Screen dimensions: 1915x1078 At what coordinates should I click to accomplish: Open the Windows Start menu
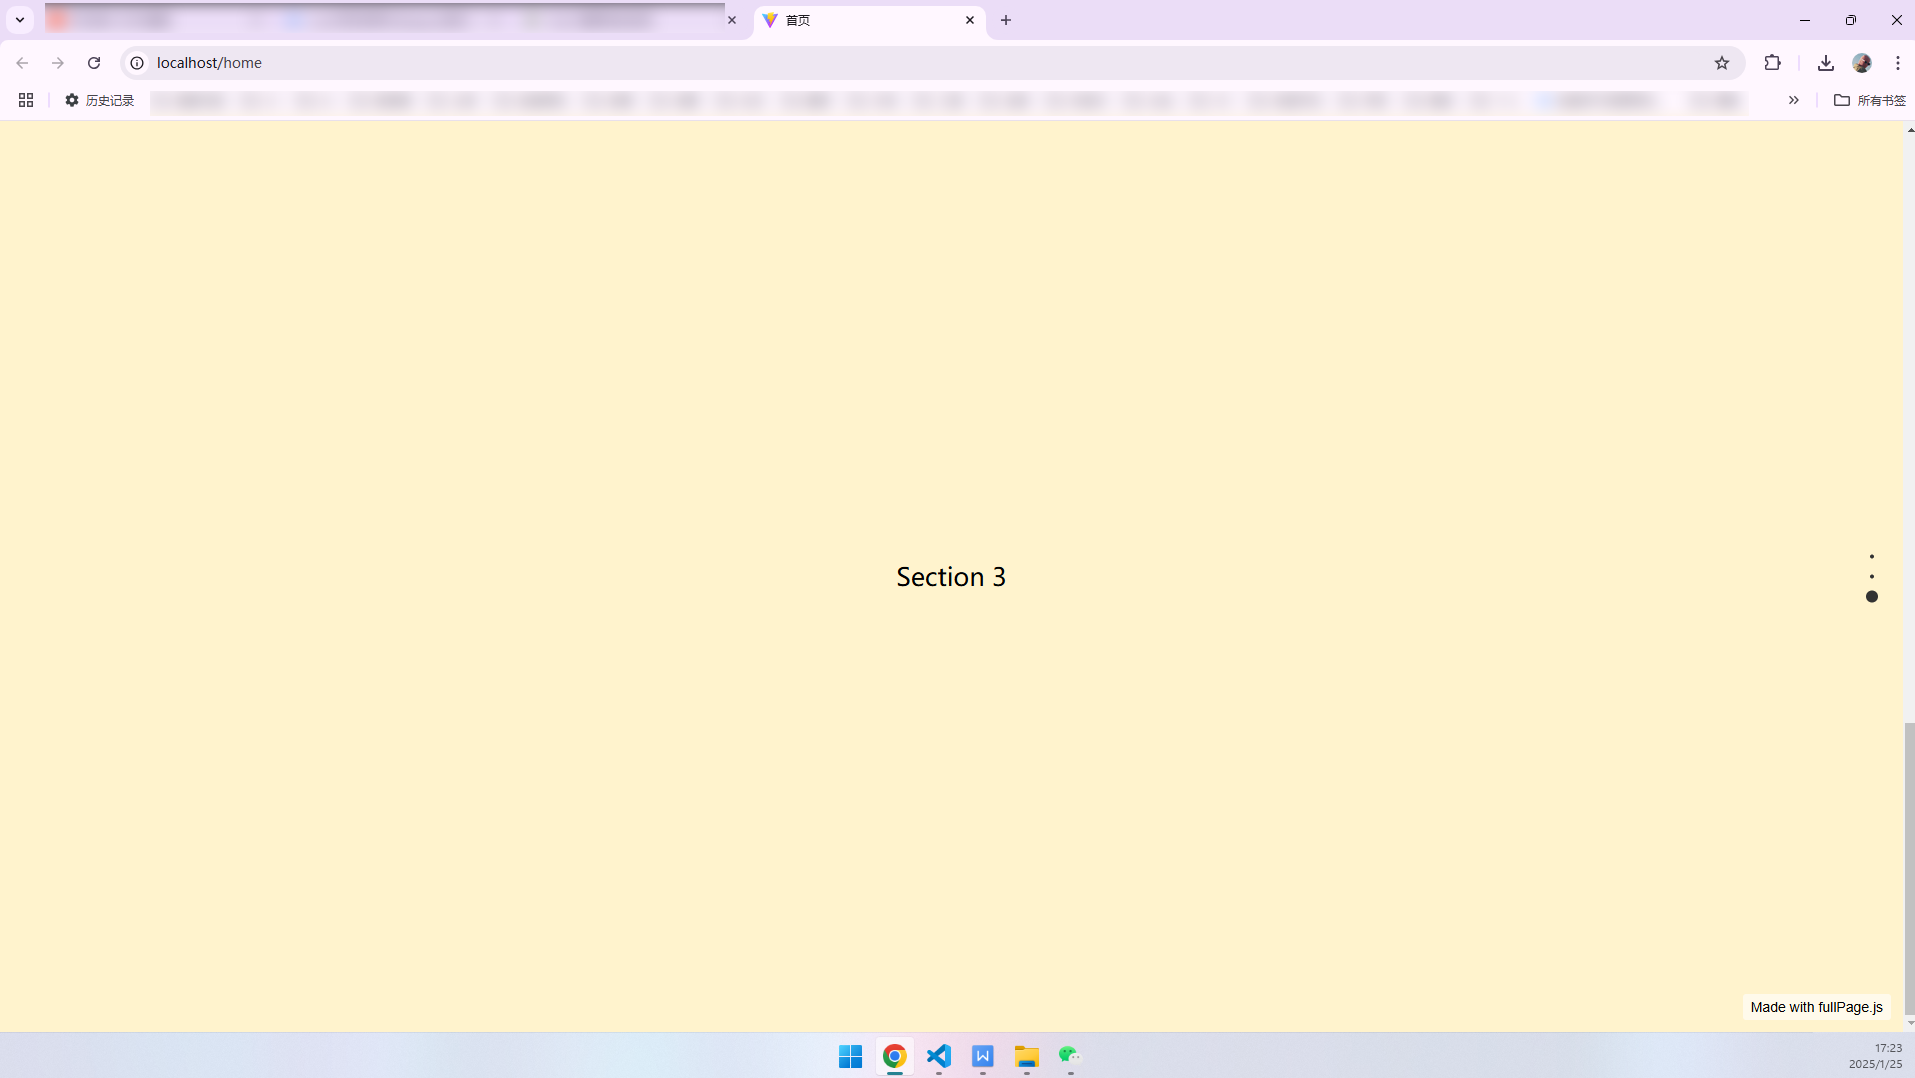(x=851, y=1056)
